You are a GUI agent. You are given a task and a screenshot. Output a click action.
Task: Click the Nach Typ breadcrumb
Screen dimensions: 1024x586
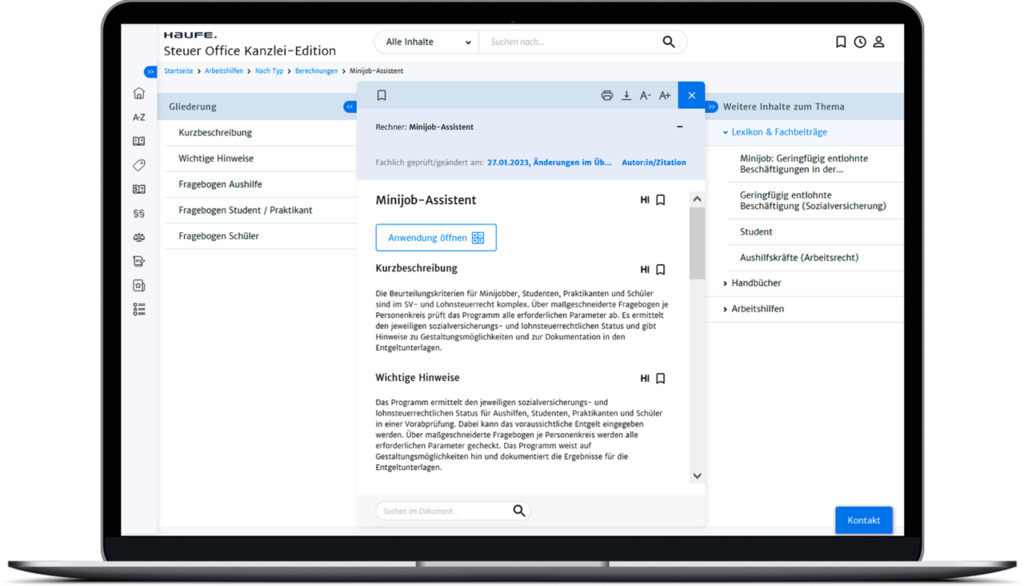(x=269, y=71)
